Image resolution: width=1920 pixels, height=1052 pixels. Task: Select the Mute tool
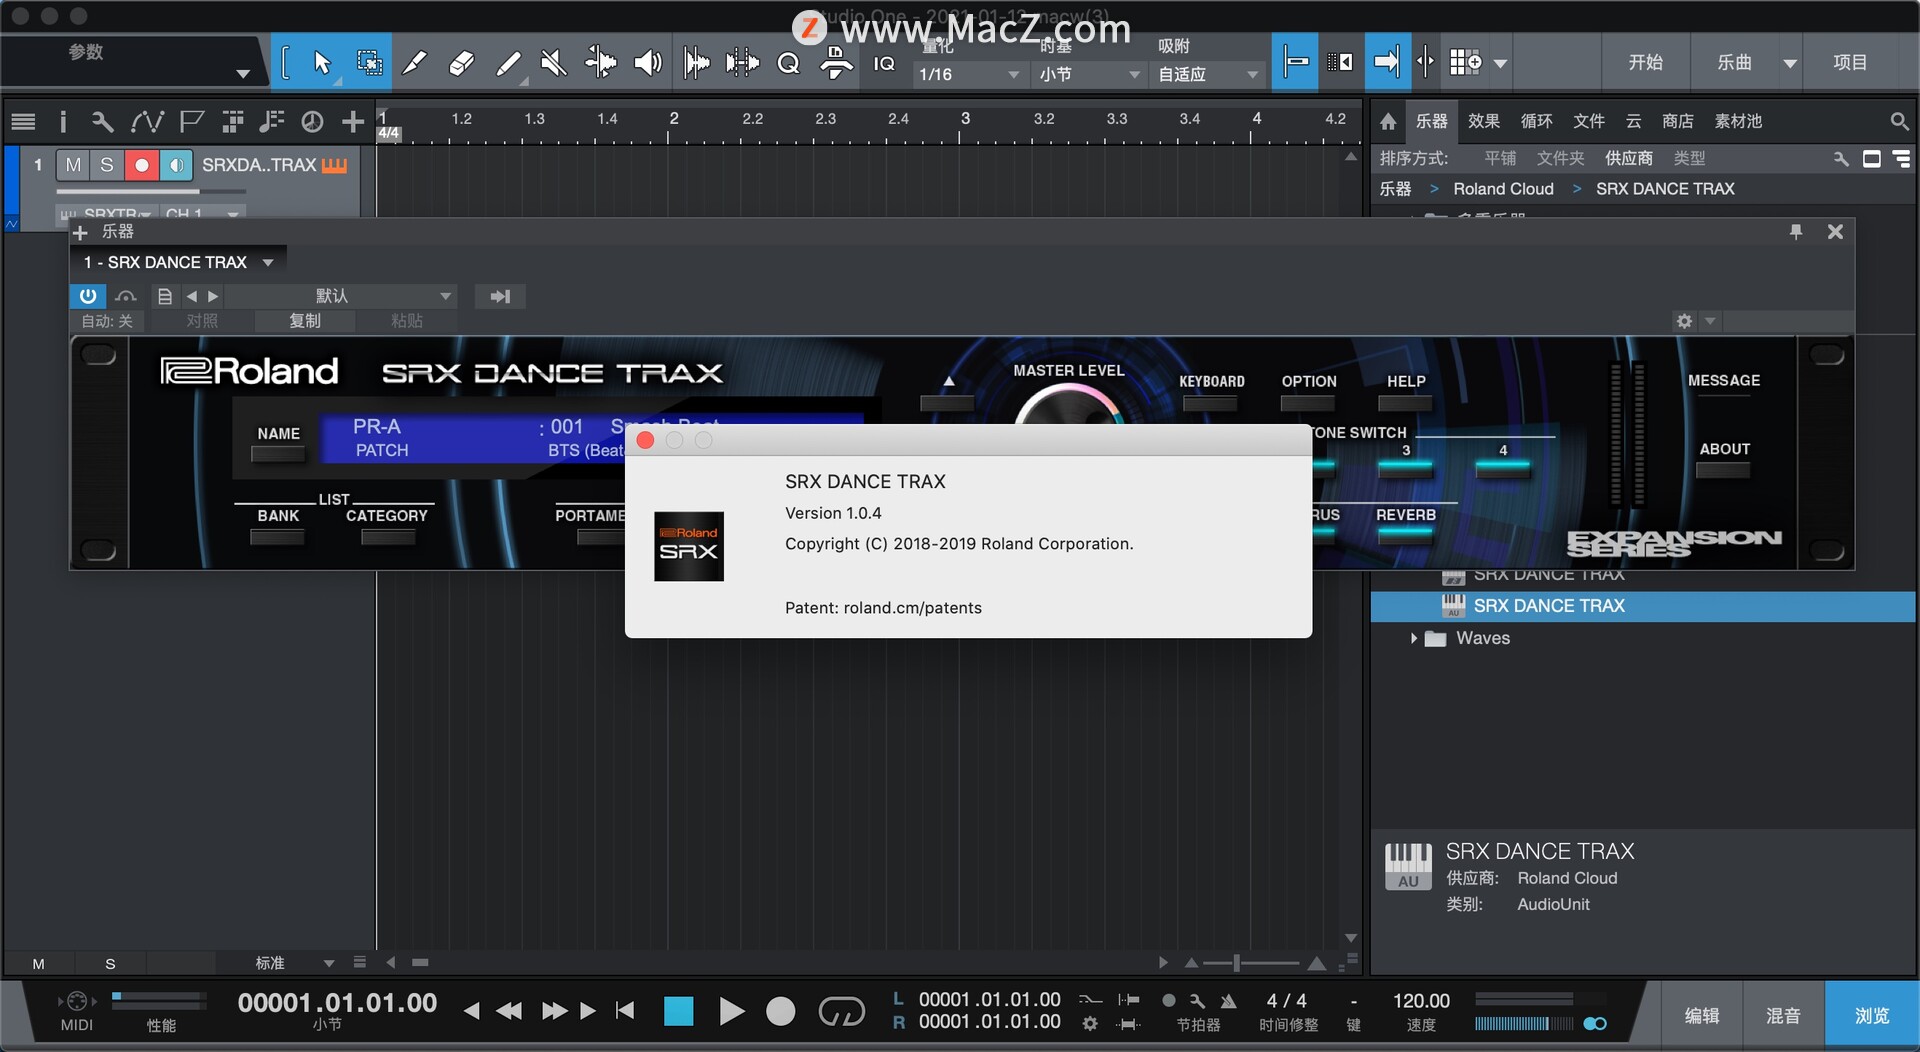[552, 63]
